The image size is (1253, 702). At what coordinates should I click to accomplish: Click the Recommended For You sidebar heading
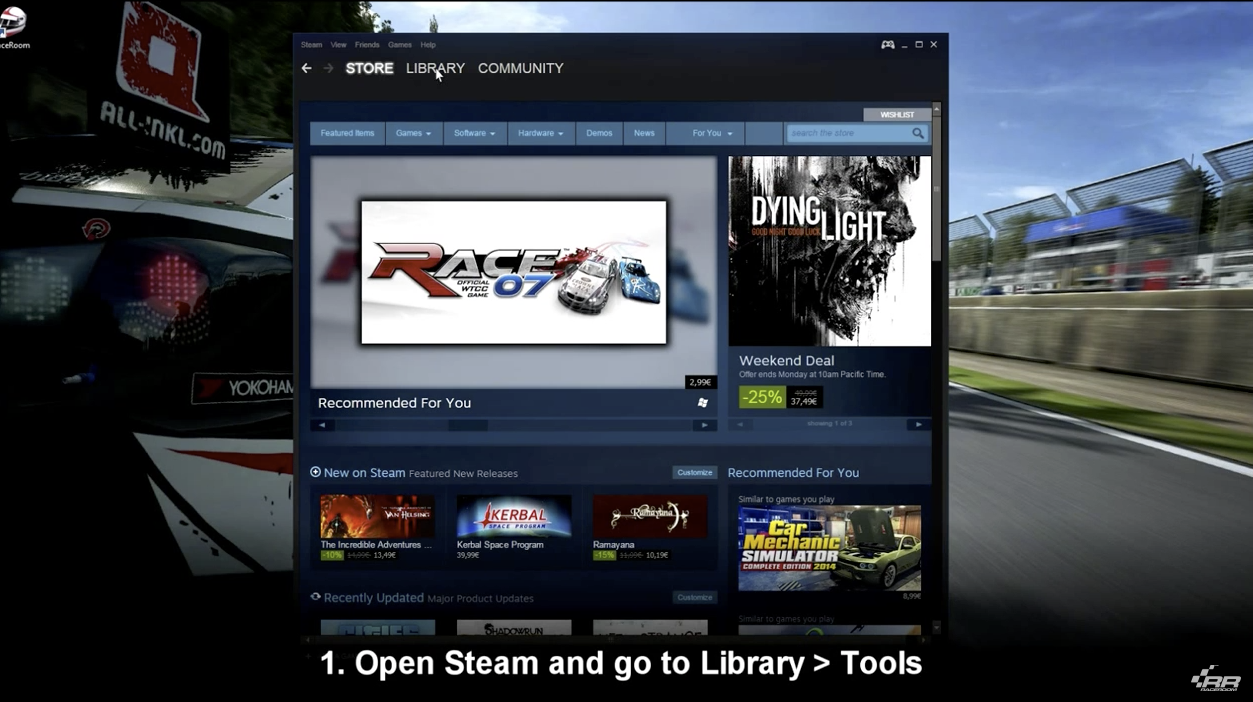(793, 473)
